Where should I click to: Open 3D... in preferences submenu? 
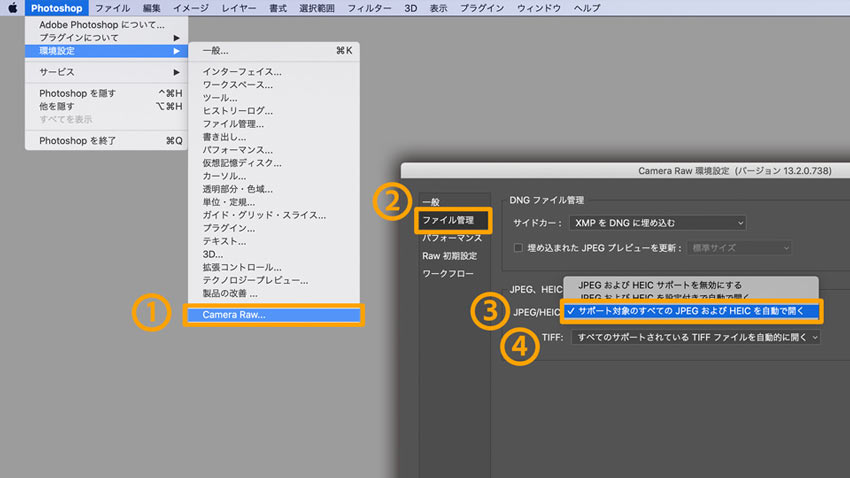point(274,254)
